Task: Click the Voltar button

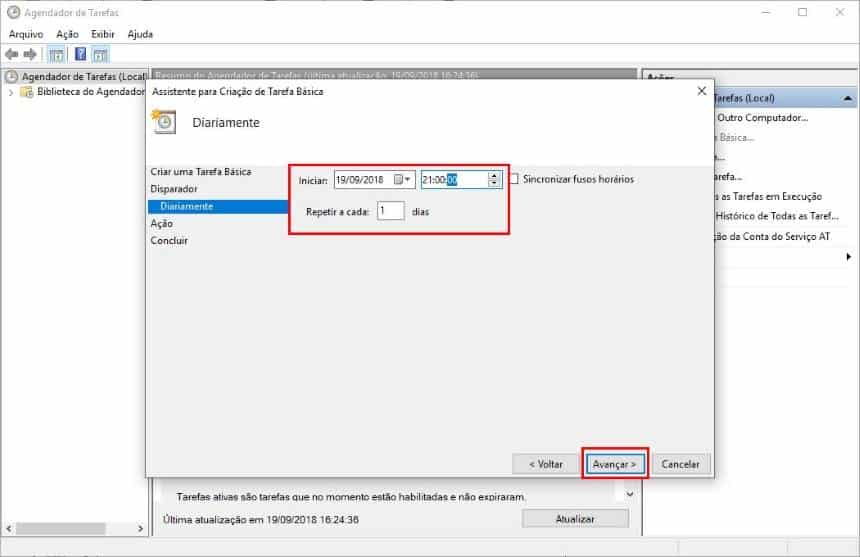Action: tap(545, 464)
